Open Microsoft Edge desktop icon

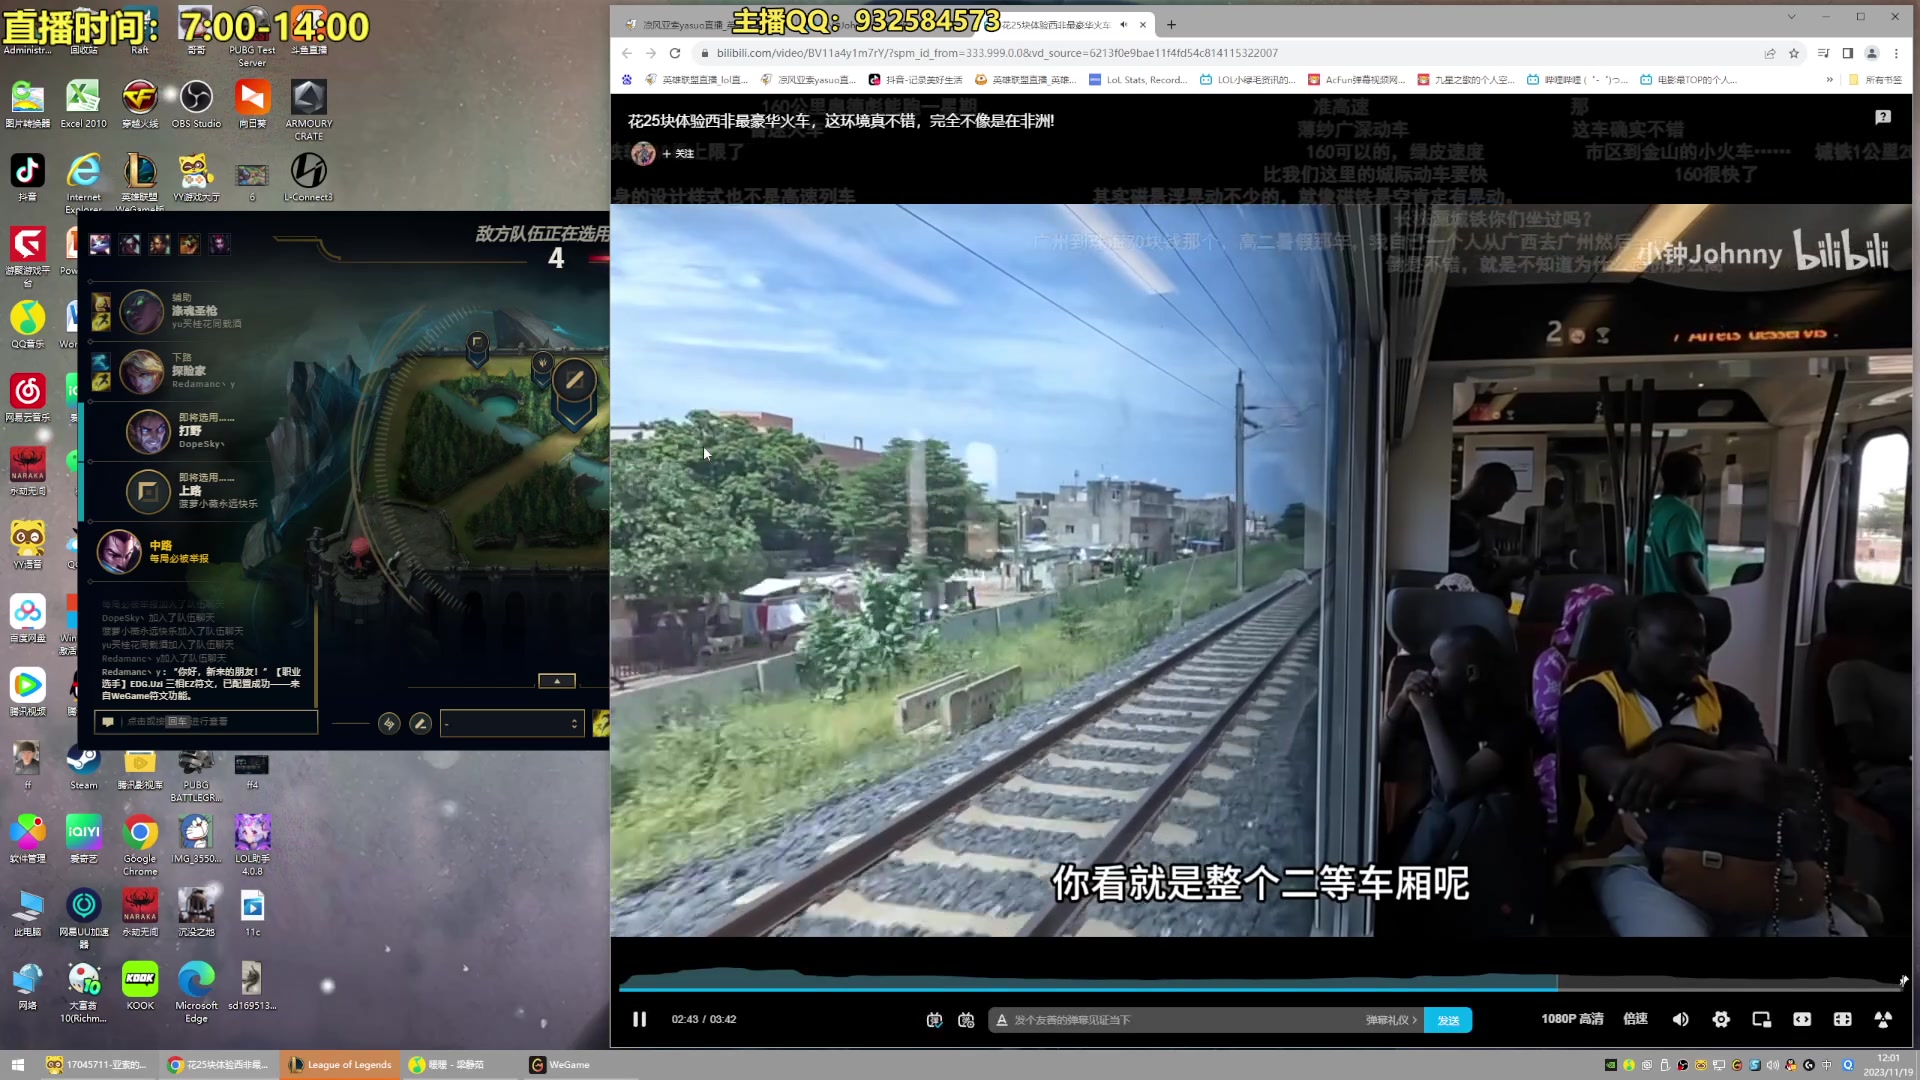pos(196,992)
